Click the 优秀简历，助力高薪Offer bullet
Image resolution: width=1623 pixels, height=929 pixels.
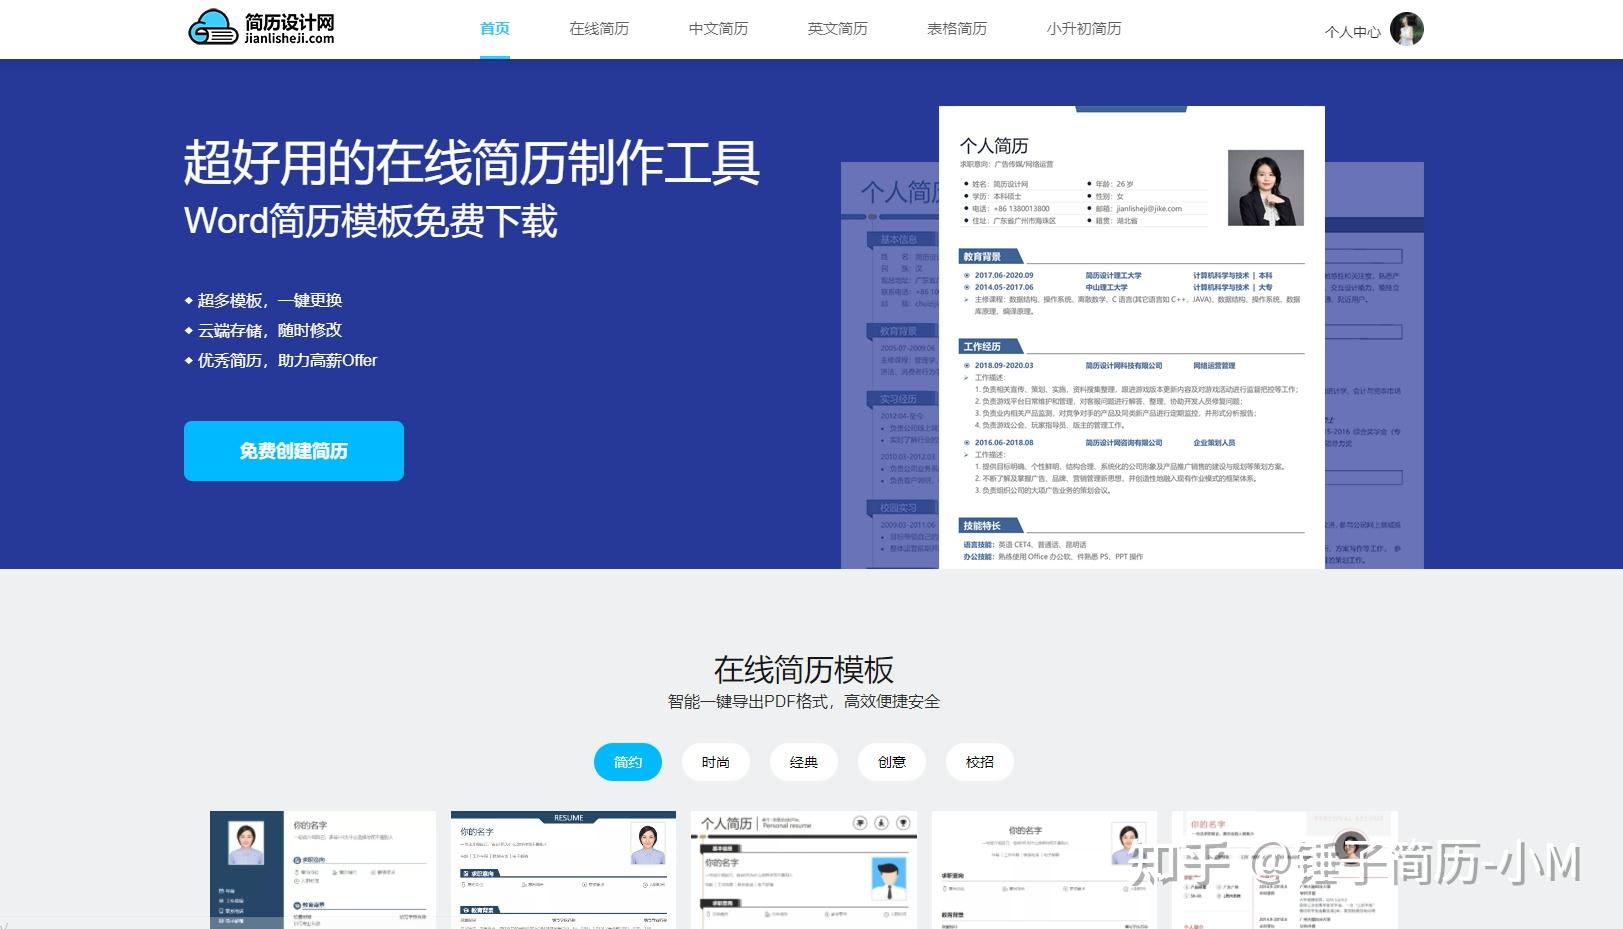pyautogui.click(x=281, y=360)
